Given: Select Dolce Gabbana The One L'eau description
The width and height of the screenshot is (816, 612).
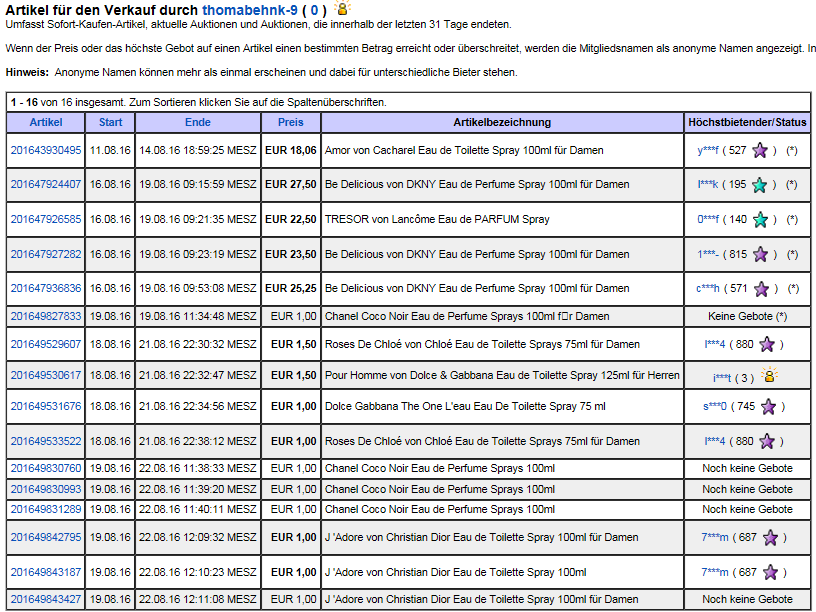Looking at the screenshot, I should tap(465, 406).
